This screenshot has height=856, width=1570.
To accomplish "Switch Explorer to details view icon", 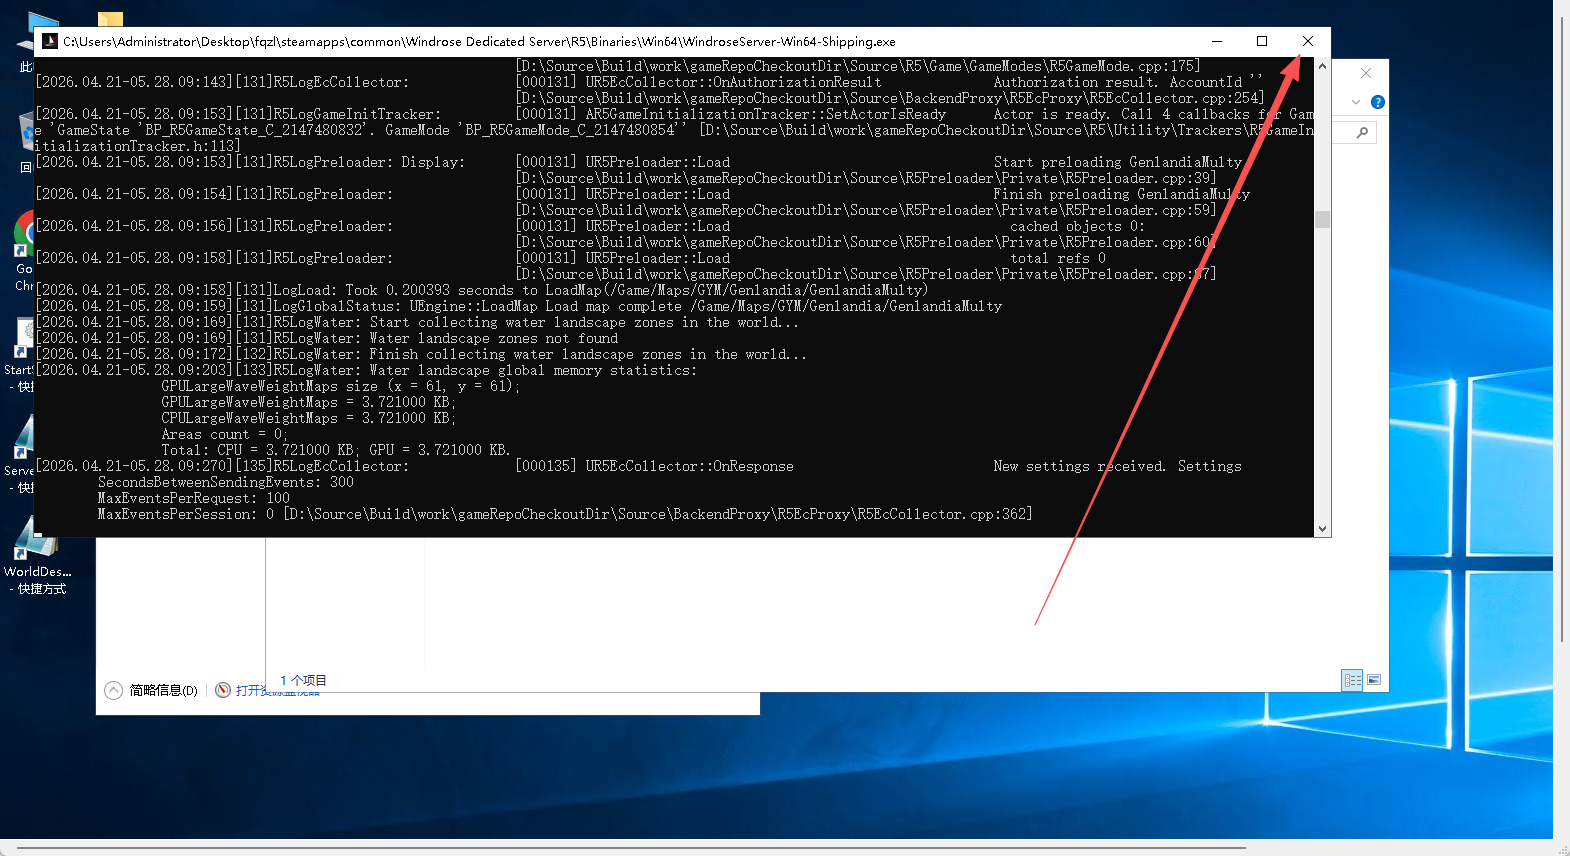I will [x=1352, y=680].
